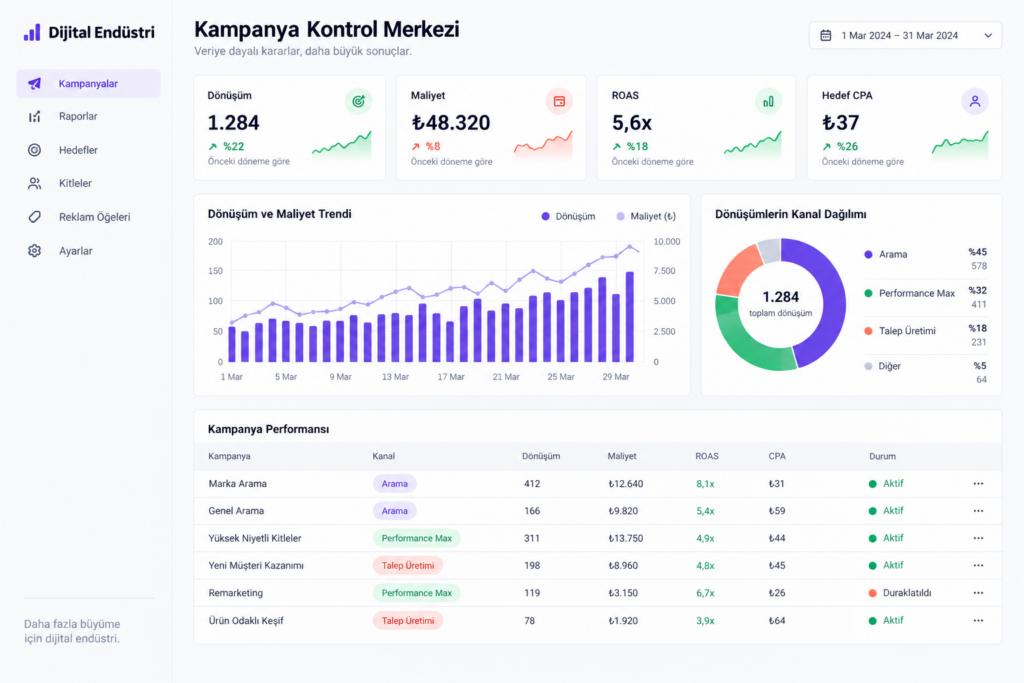Sort the table by ROAS column header

(x=707, y=456)
